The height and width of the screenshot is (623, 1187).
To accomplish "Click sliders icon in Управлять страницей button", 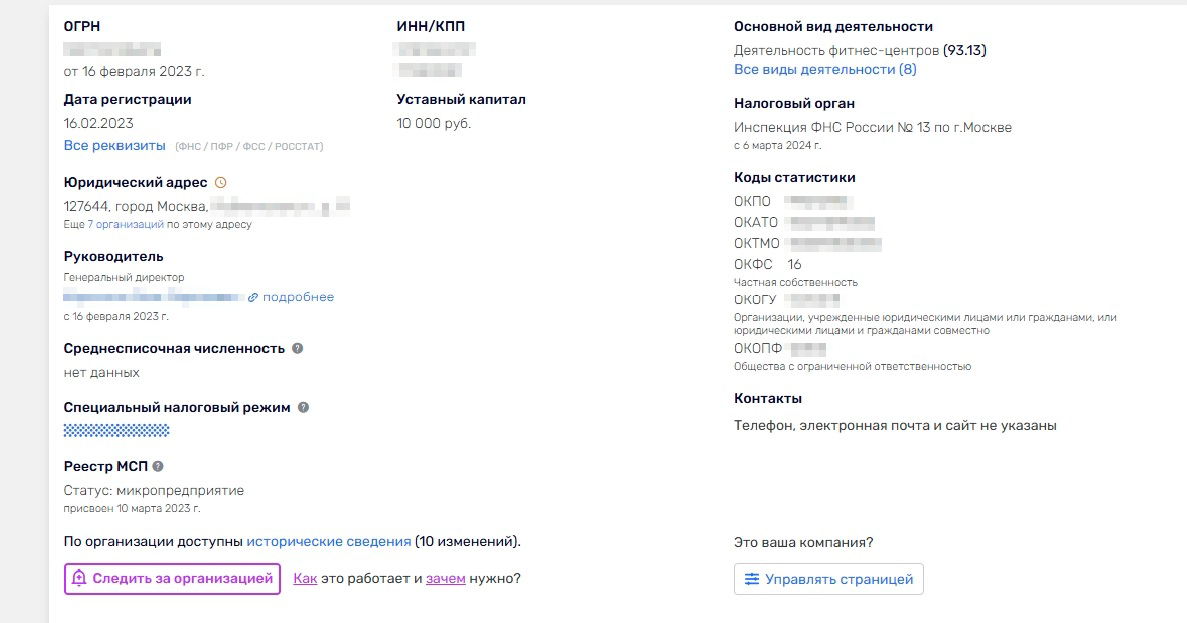I will pyautogui.click(x=751, y=579).
